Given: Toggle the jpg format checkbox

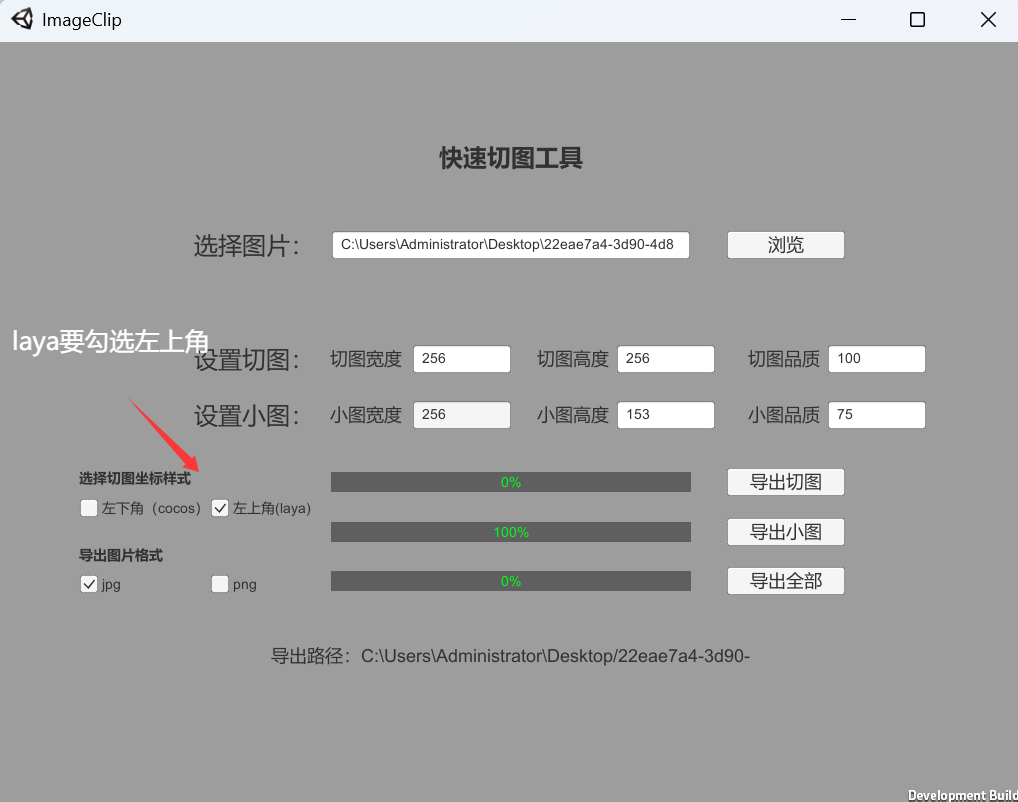Looking at the screenshot, I should (x=89, y=584).
